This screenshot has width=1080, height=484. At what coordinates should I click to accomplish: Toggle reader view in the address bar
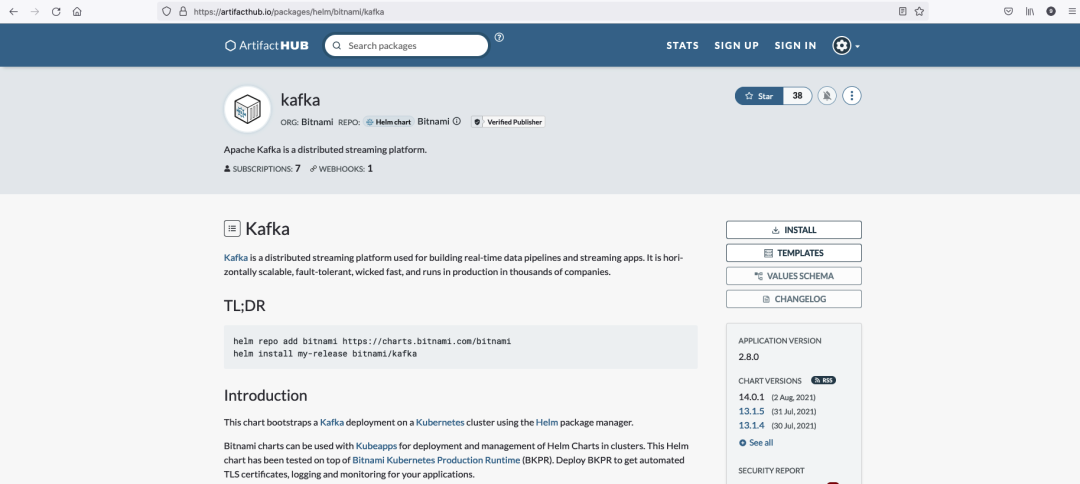coord(902,12)
